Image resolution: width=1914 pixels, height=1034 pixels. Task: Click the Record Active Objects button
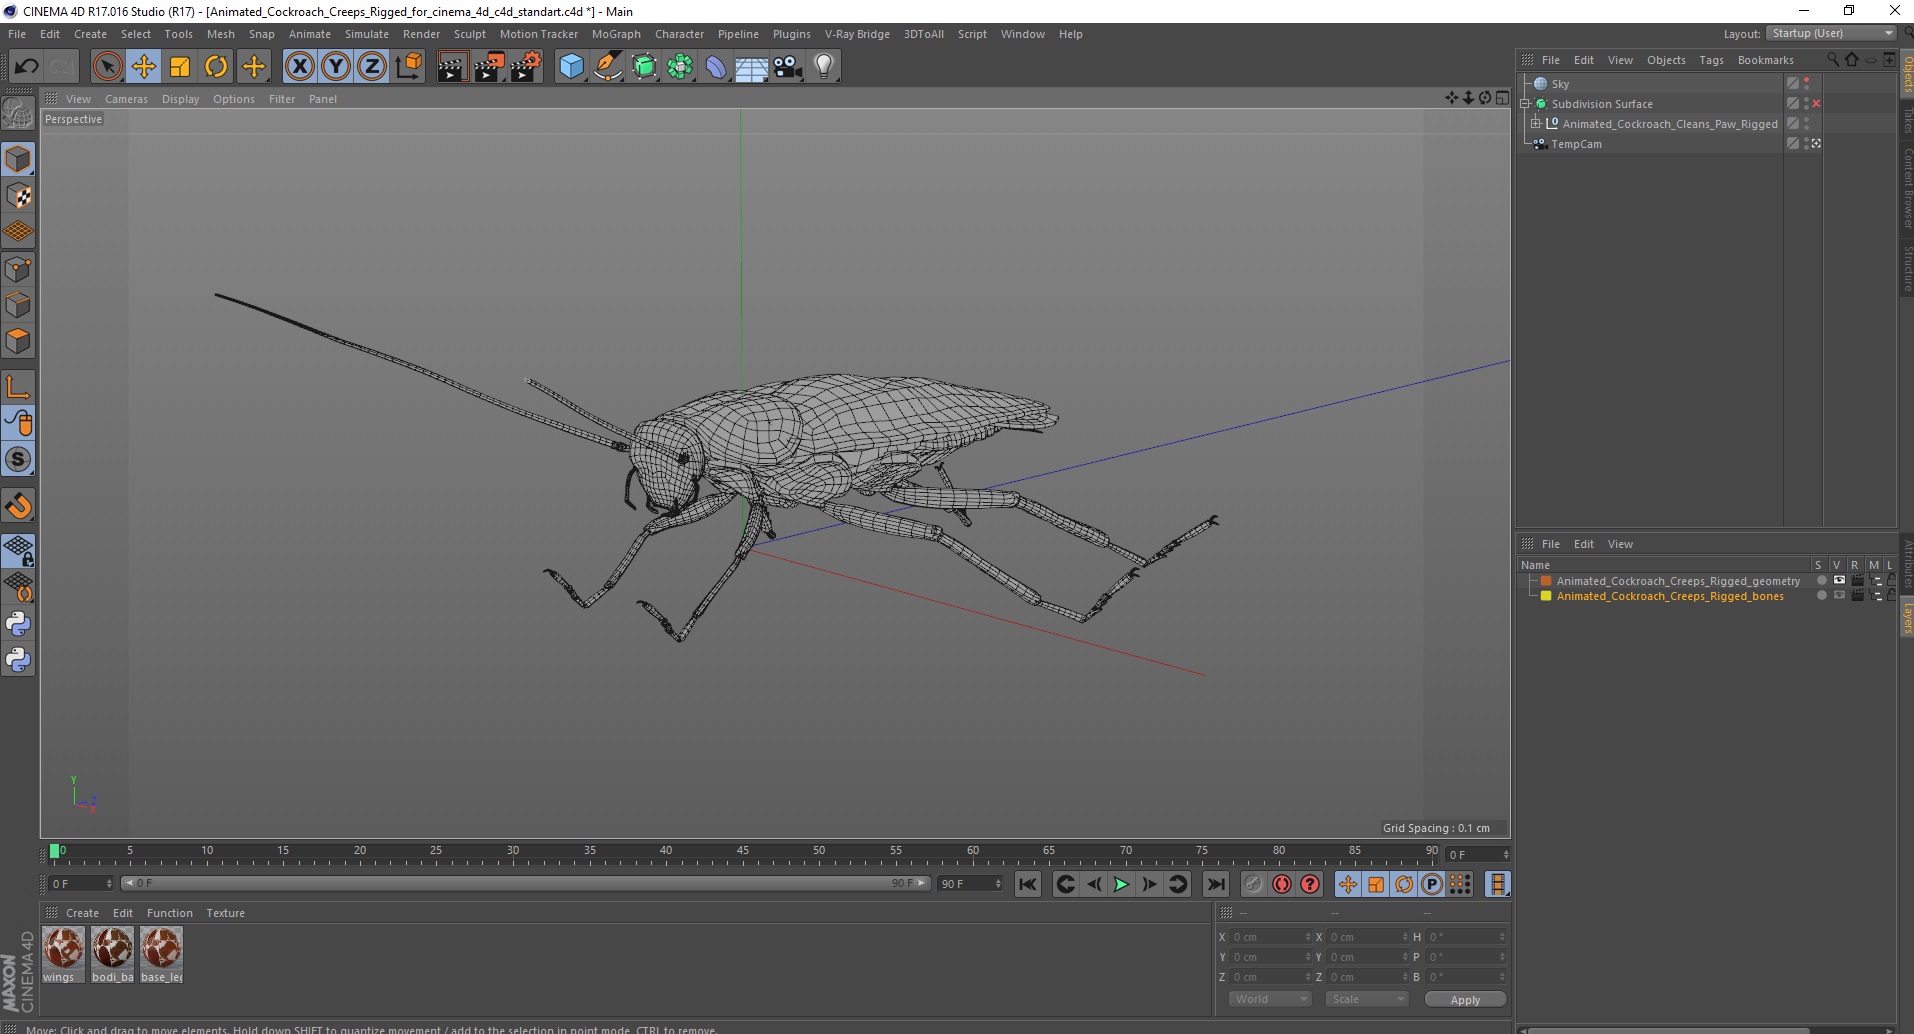1254,884
